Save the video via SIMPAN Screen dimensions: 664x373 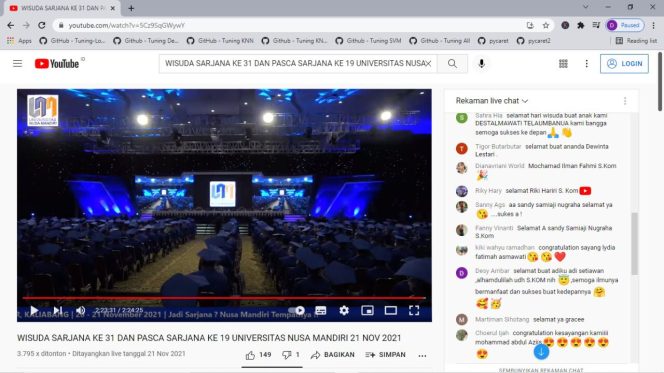(x=385, y=355)
